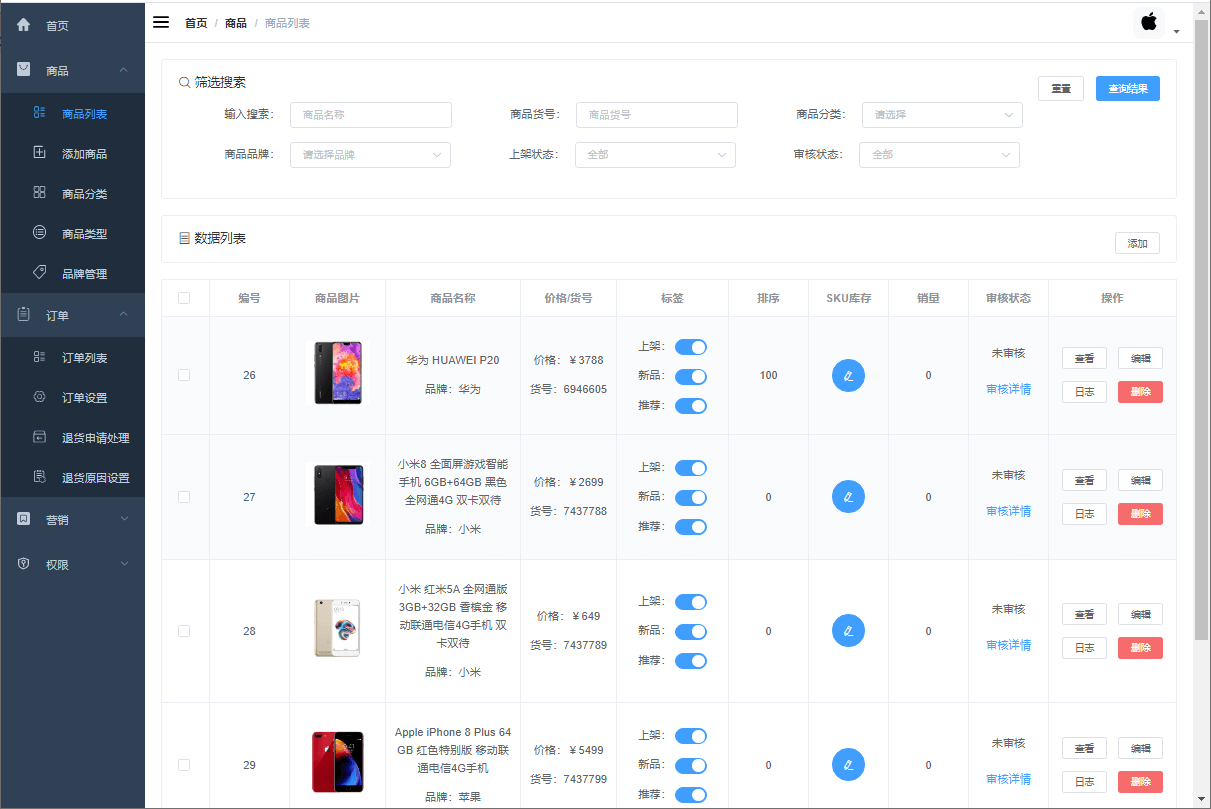This screenshot has width=1211, height=809.
Task: Click 日志 button for product 27
Action: pyautogui.click(x=1084, y=514)
